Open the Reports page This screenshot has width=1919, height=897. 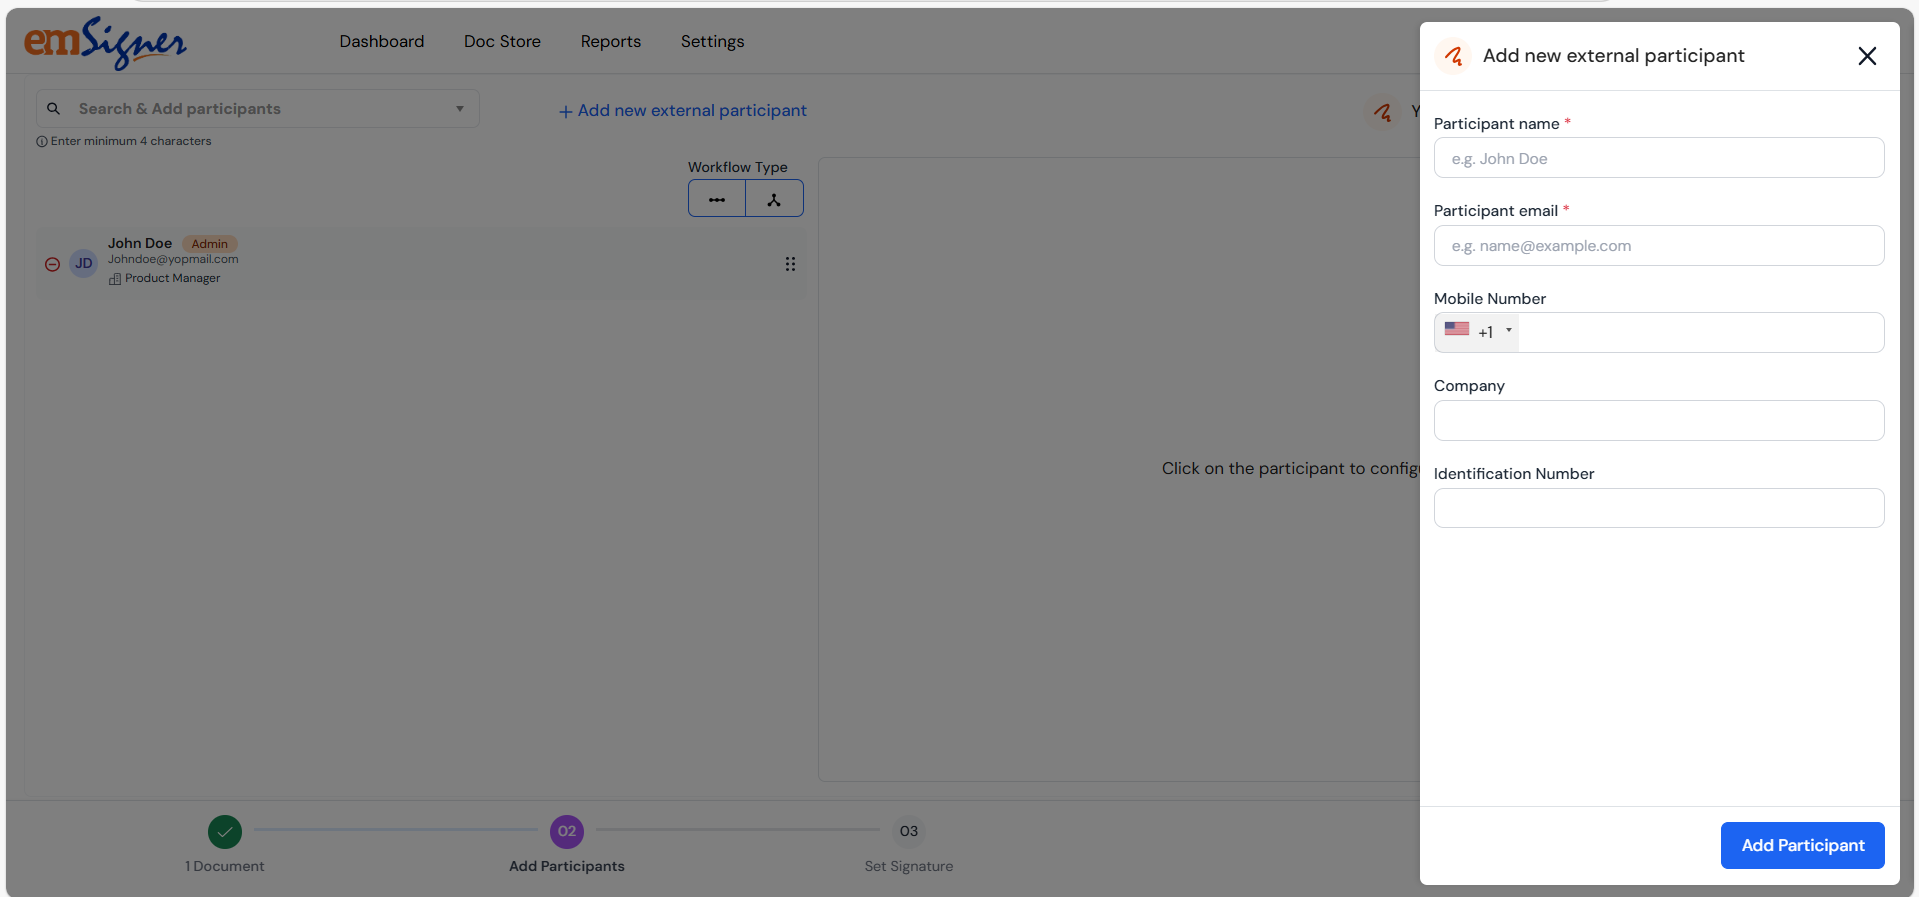(x=610, y=42)
